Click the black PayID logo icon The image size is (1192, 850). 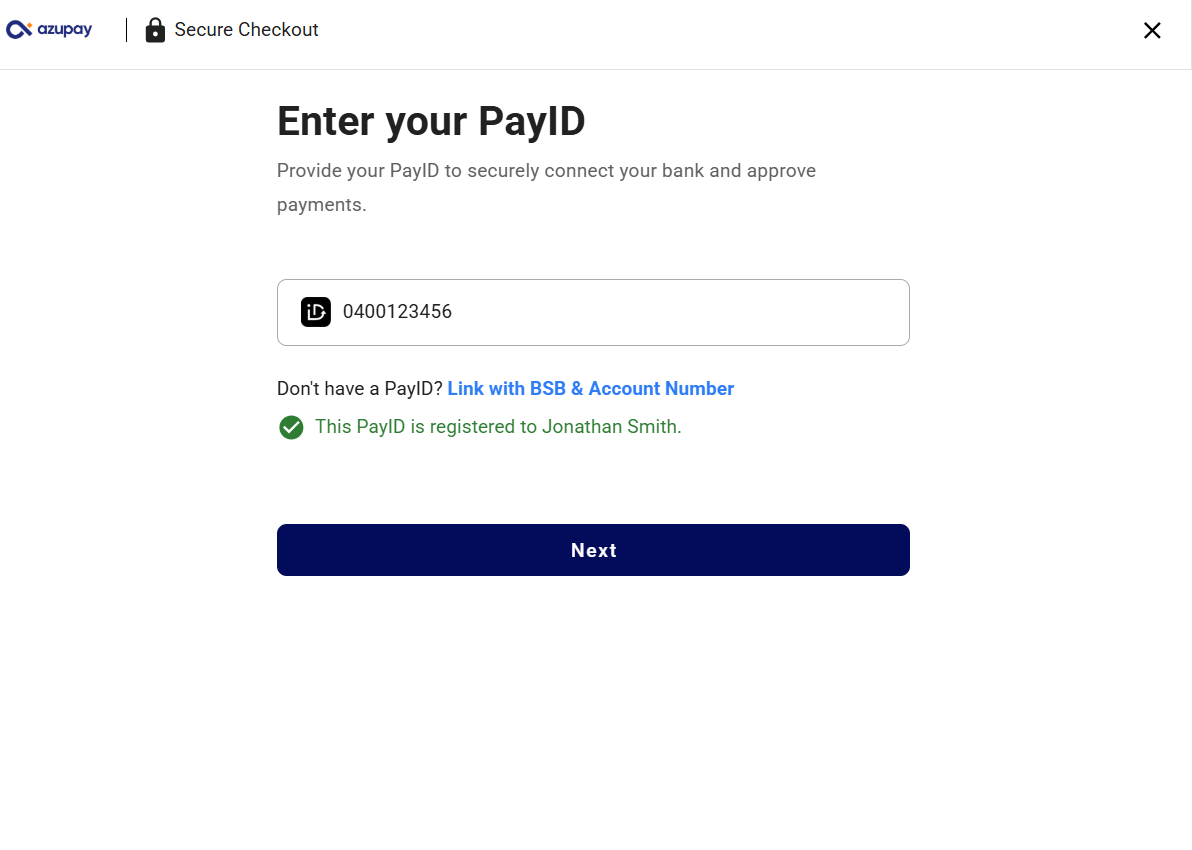click(315, 312)
